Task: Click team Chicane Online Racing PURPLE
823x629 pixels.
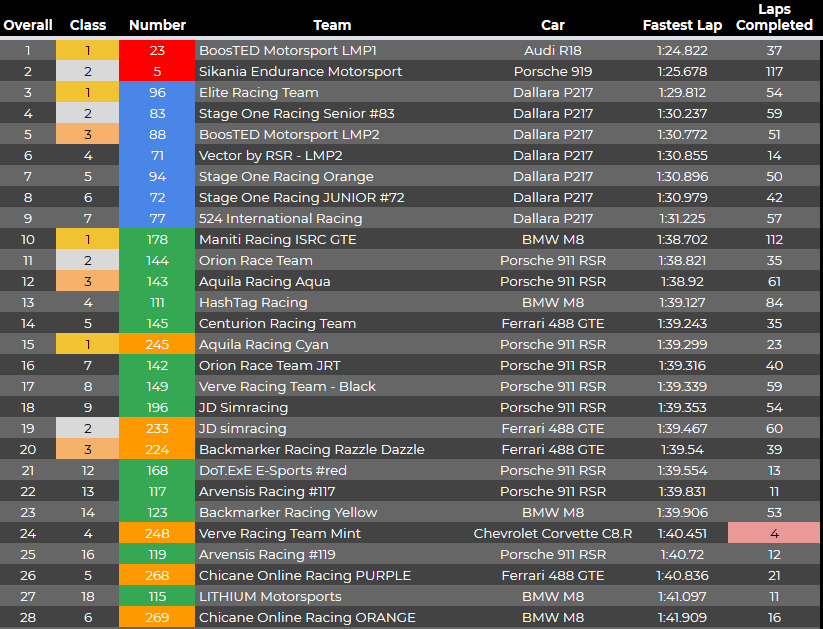Action: pos(304,575)
